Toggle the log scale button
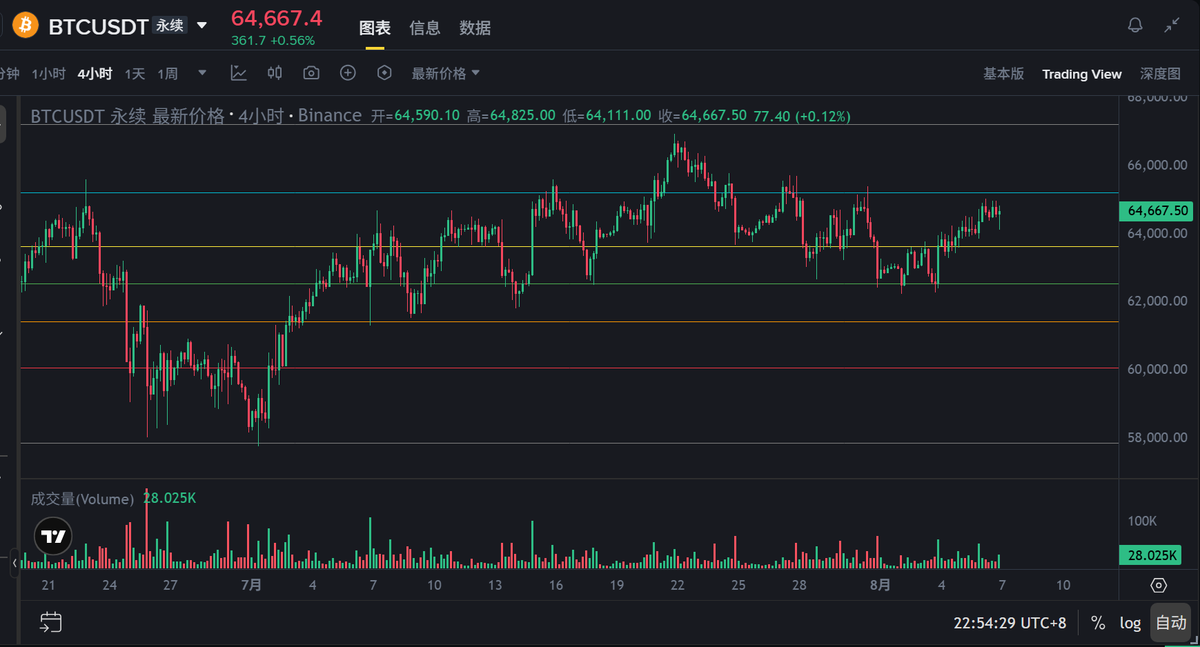 (x=1130, y=623)
